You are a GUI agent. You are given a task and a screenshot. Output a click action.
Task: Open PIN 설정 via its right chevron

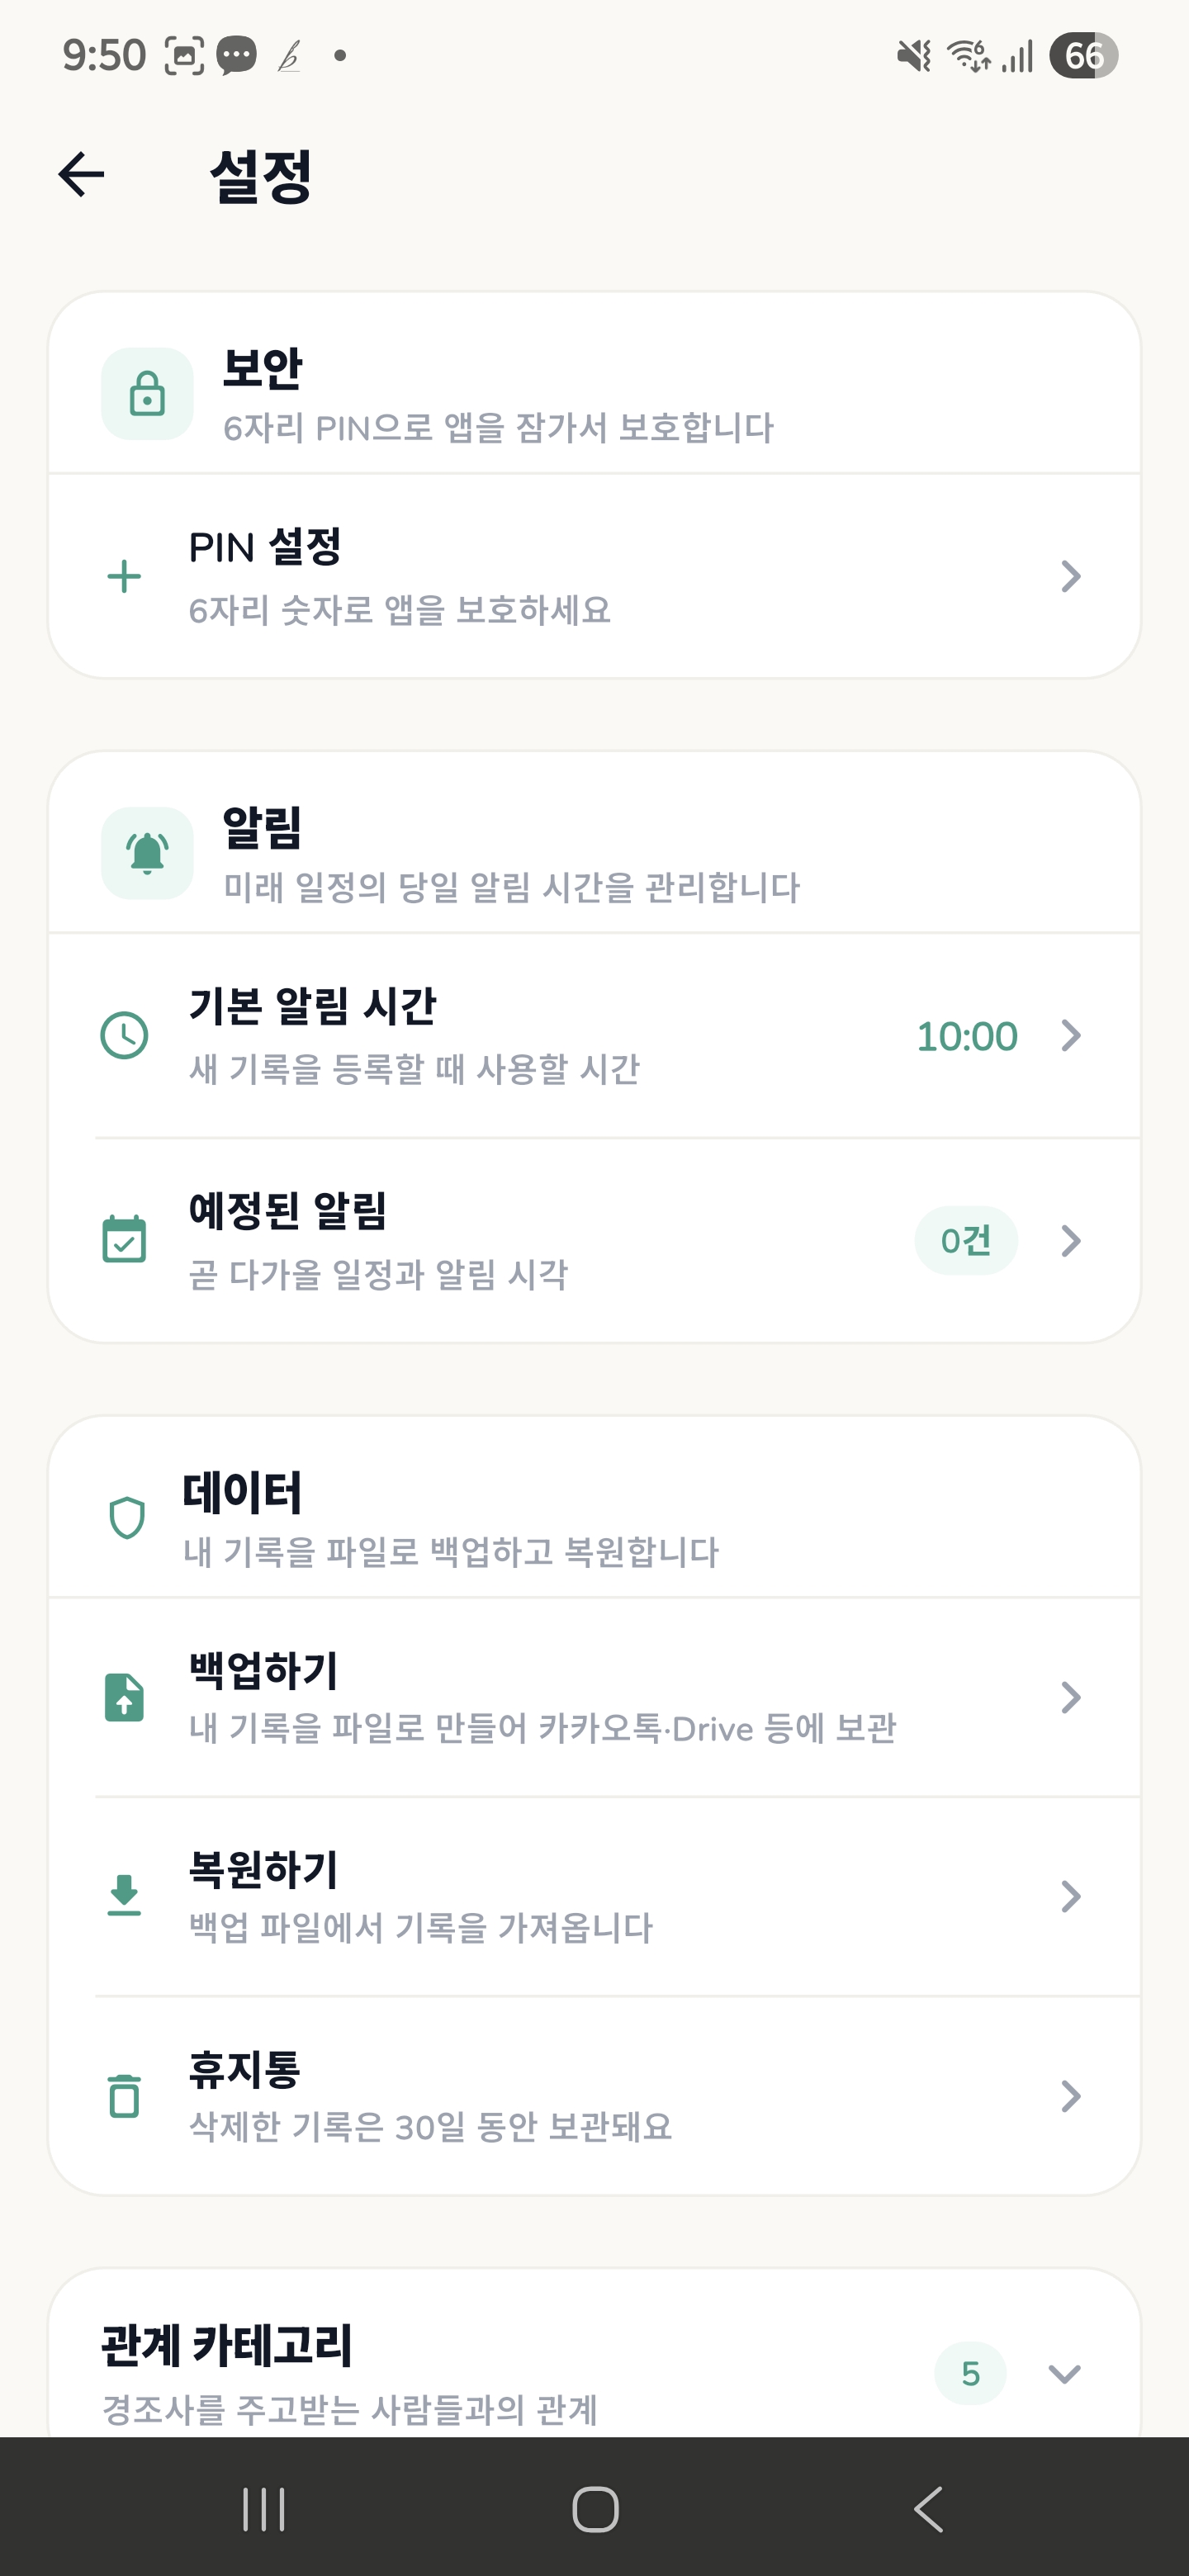(x=1071, y=576)
